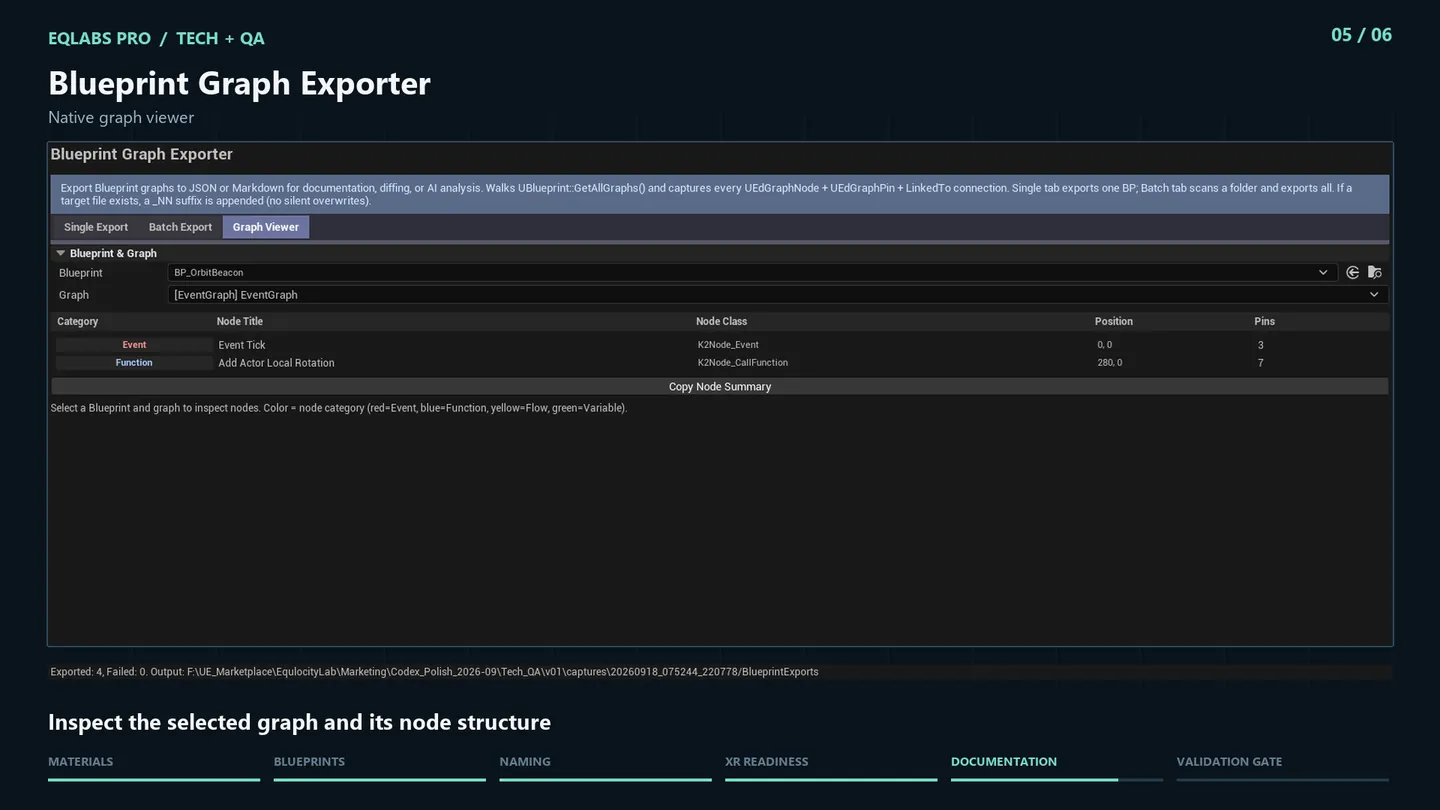Select the Add Actor Local Rotation row
The height and width of the screenshot is (810, 1440).
coord(720,363)
